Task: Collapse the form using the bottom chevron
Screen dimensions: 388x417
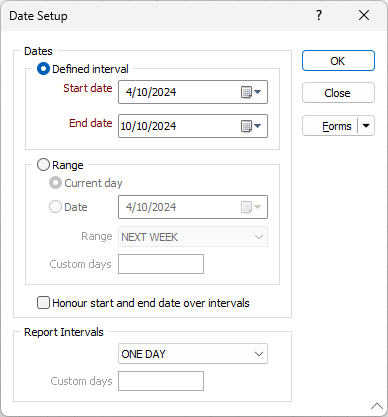Action: (x=377, y=406)
